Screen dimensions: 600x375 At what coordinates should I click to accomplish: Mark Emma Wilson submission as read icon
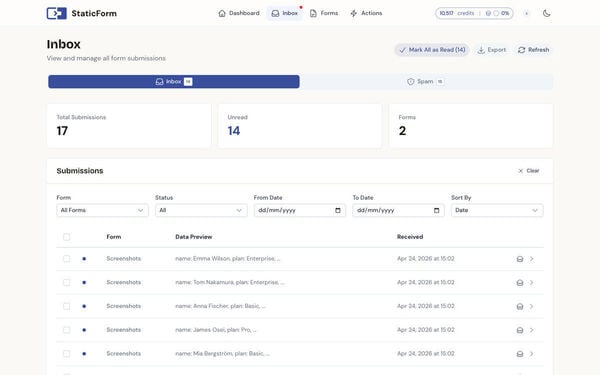pos(520,259)
